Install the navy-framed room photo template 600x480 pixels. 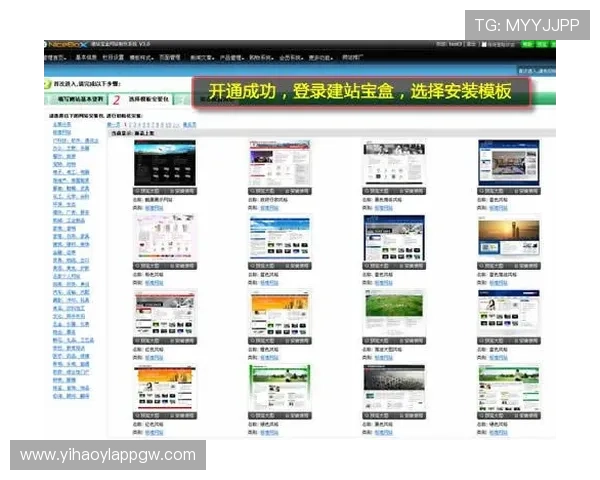point(525,191)
